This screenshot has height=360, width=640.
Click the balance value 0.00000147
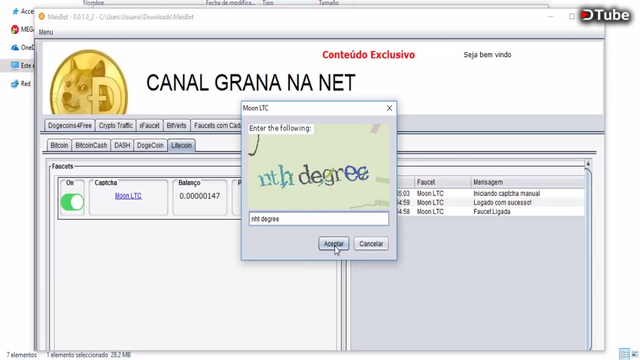pos(200,196)
